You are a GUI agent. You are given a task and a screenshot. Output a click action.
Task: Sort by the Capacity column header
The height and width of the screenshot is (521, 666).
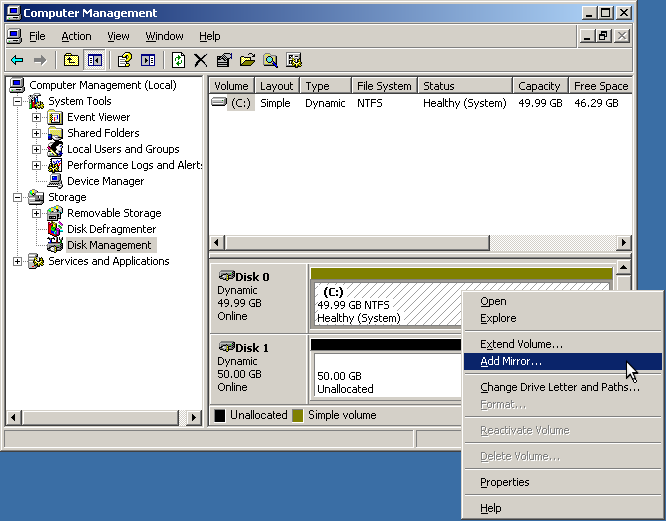click(x=540, y=86)
